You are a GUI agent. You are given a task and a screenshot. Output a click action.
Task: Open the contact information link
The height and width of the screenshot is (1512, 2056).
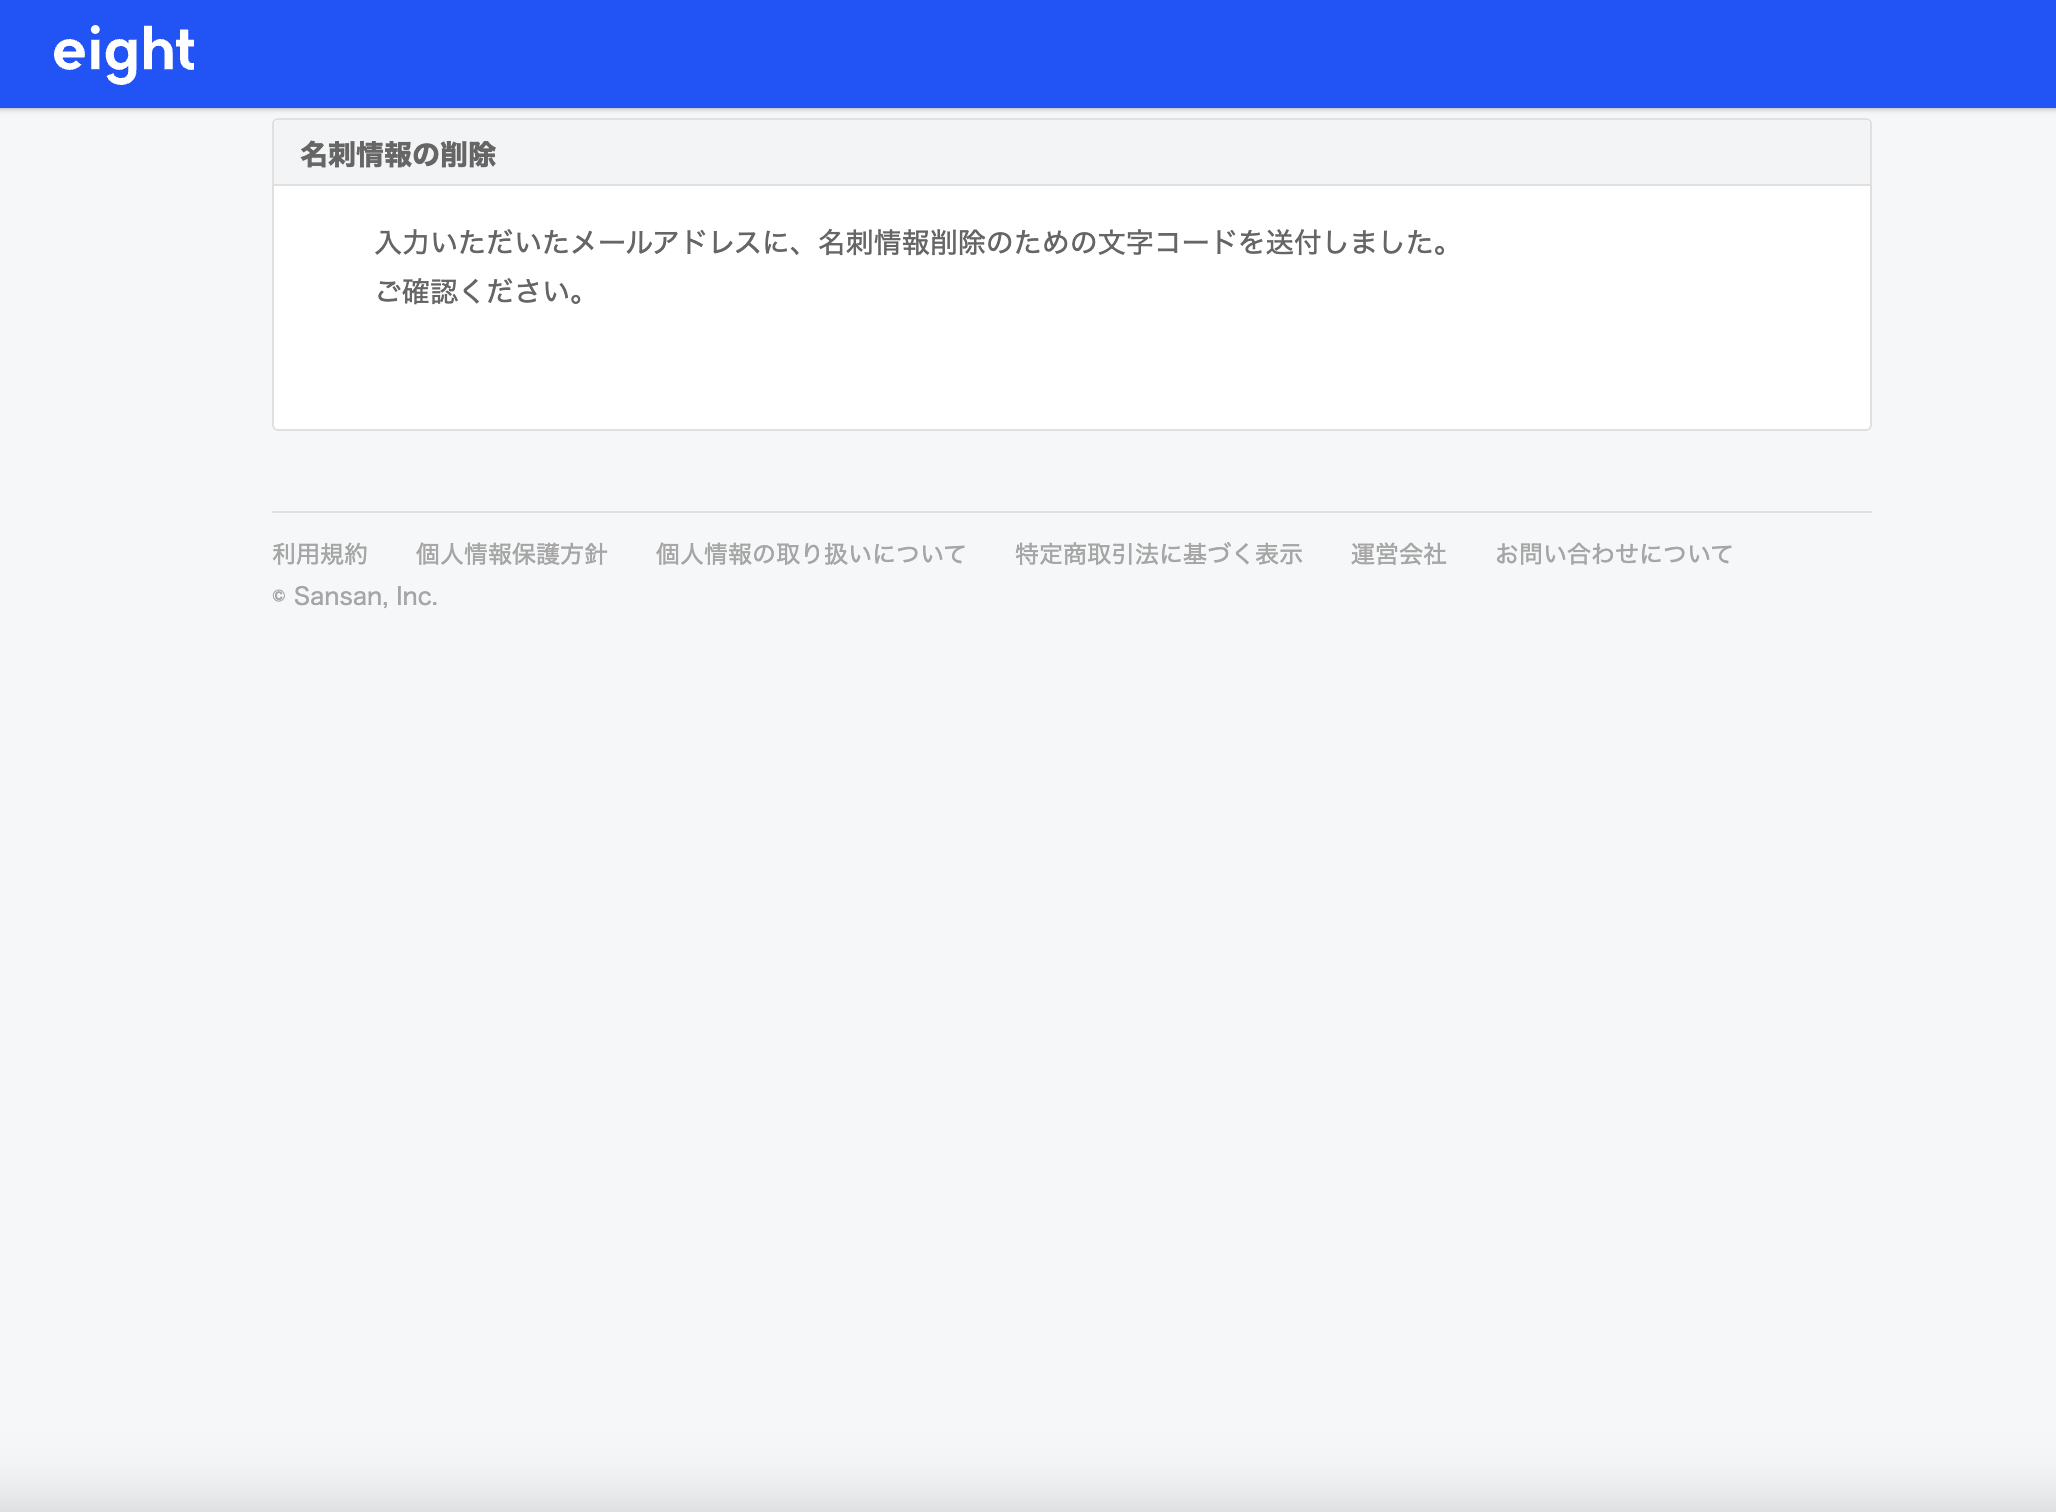pyautogui.click(x=1613, y=553)
